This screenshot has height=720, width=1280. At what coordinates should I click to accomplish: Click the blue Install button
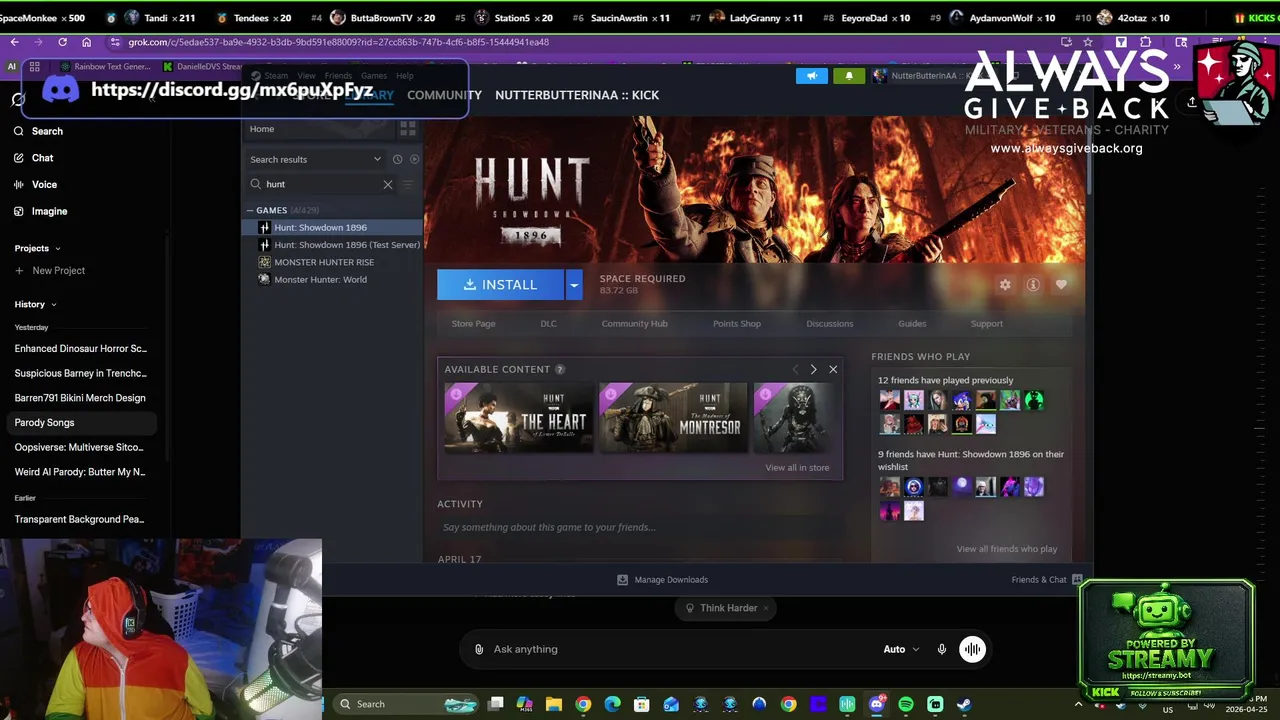(x=500, y=285)
